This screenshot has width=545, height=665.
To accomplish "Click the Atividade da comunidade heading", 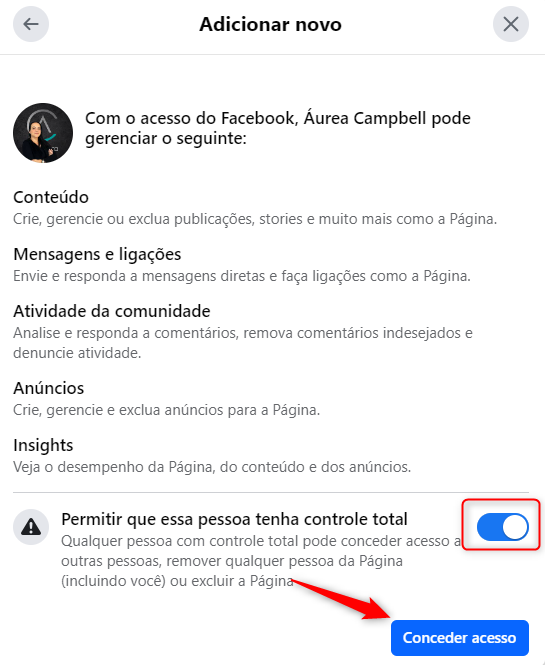I will pos(112,311).
